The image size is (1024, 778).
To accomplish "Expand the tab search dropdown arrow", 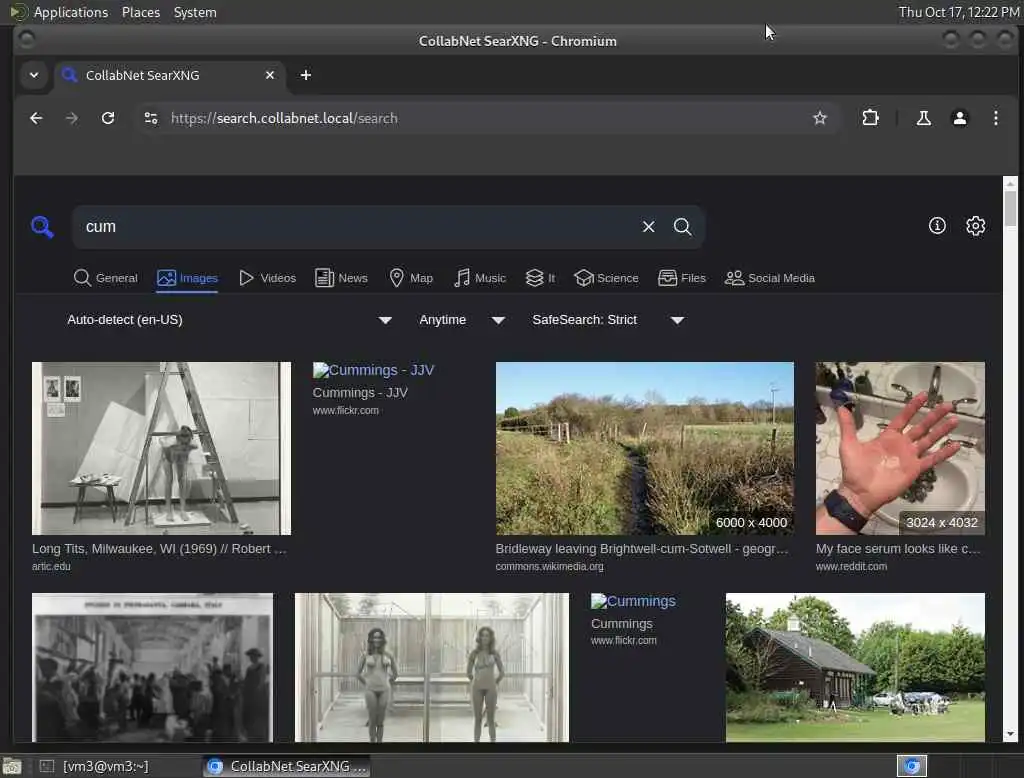I will click(34, 75).
